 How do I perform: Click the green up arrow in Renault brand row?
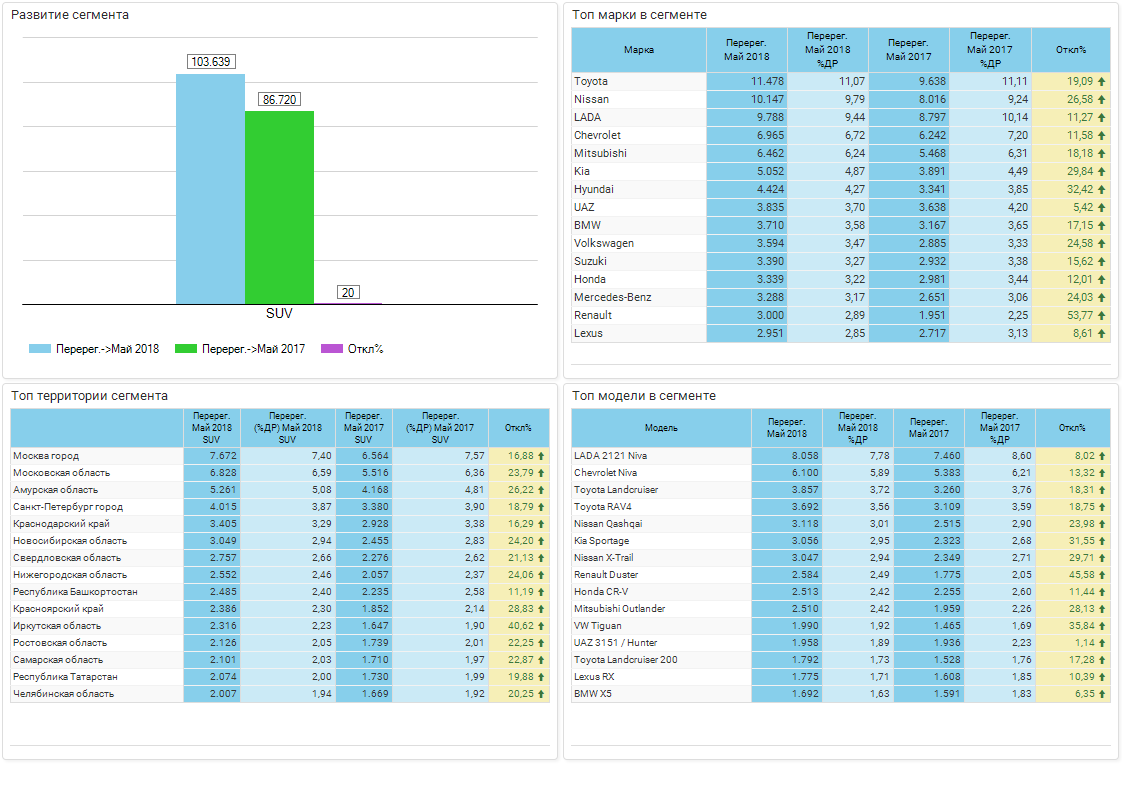(1101, 316)
